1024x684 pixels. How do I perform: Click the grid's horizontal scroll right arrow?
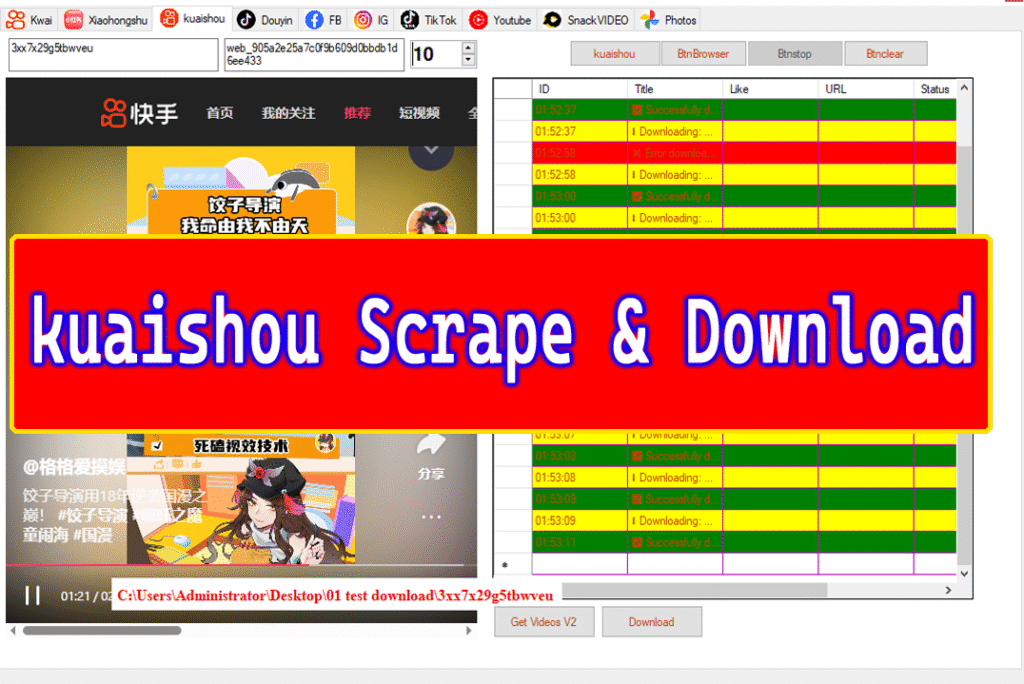[x=948, y=590]
